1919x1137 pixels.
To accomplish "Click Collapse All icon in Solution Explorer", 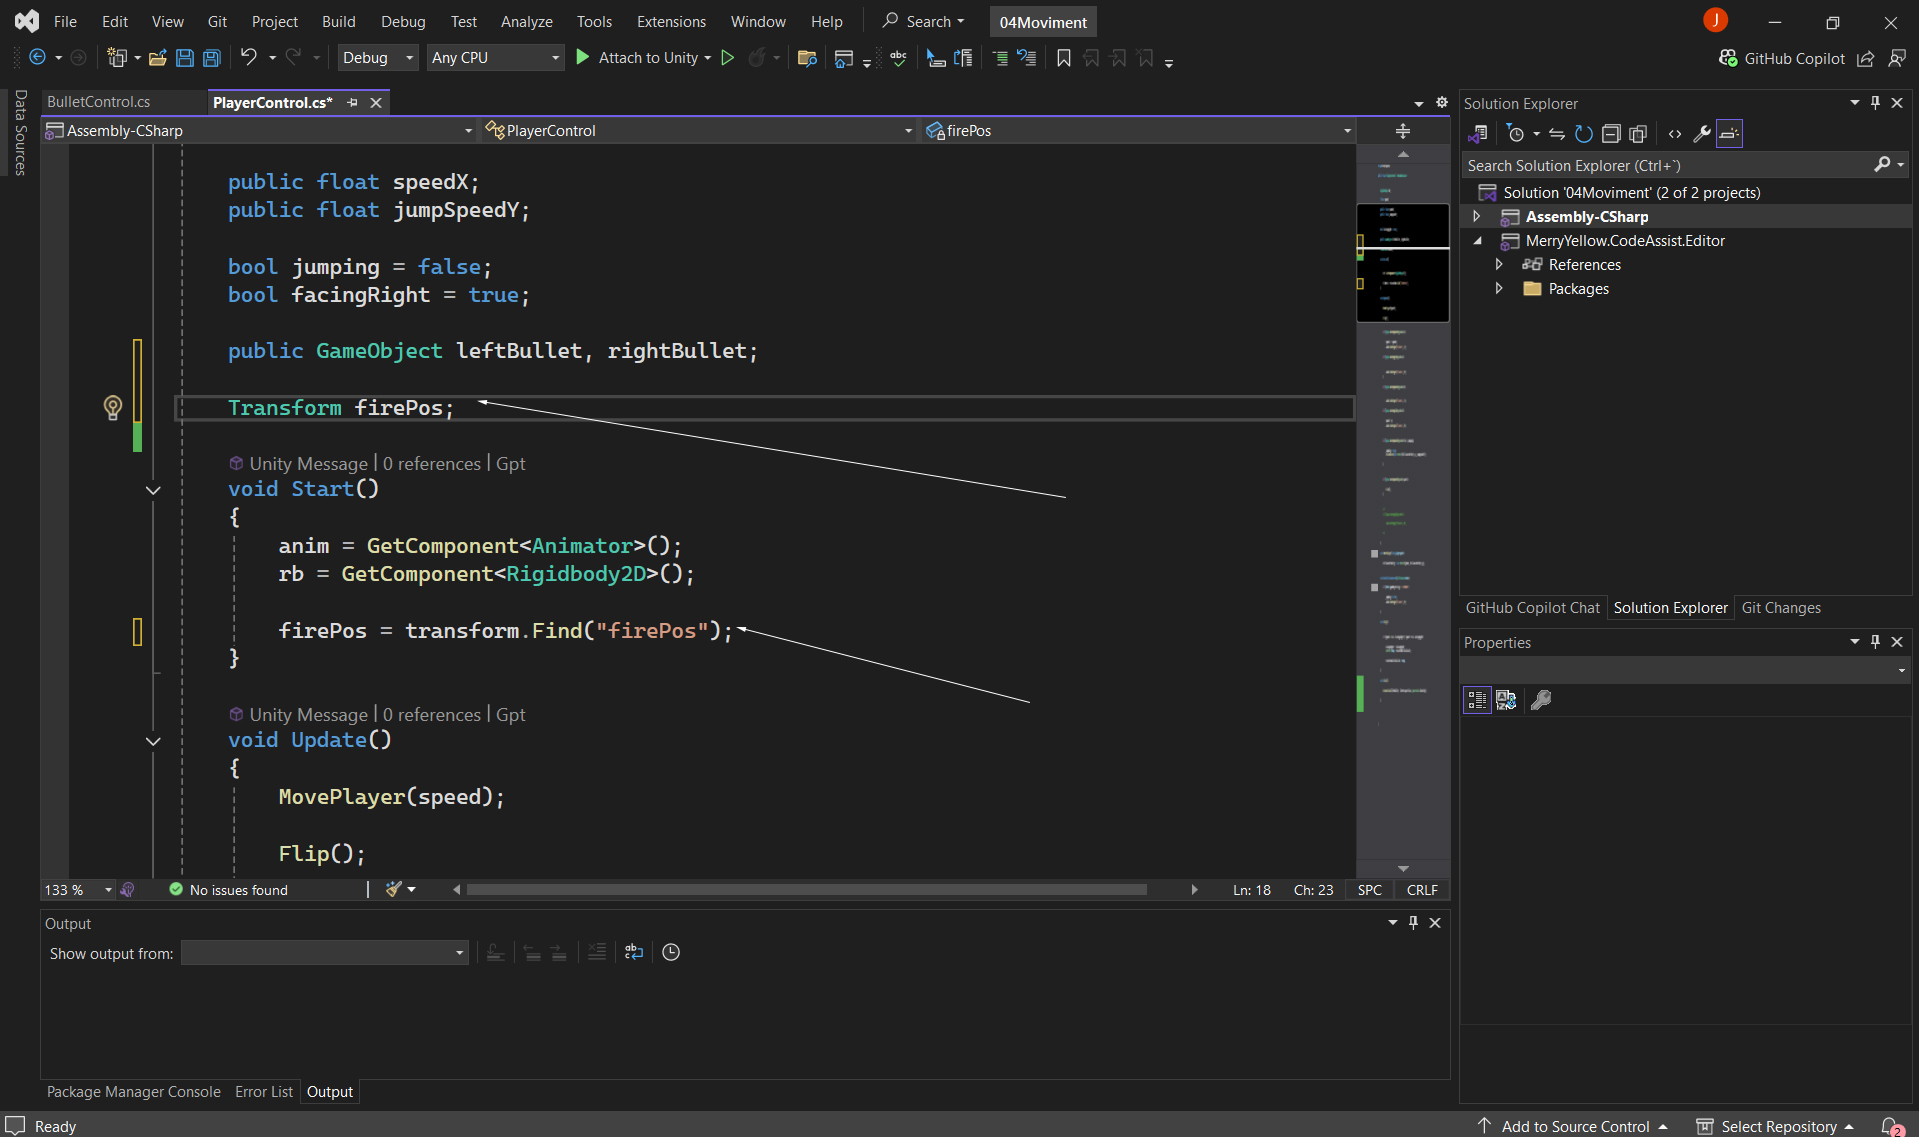I will [x=1610, y=134].
